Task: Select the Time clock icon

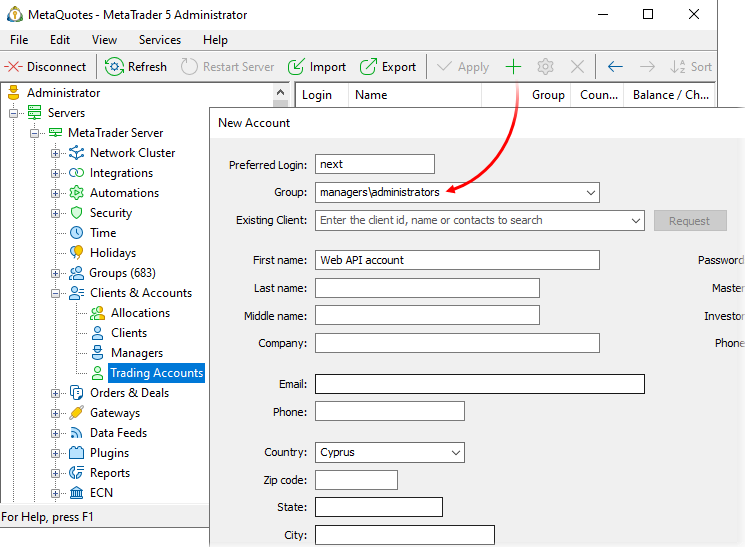Action: [x=76, y=233]
